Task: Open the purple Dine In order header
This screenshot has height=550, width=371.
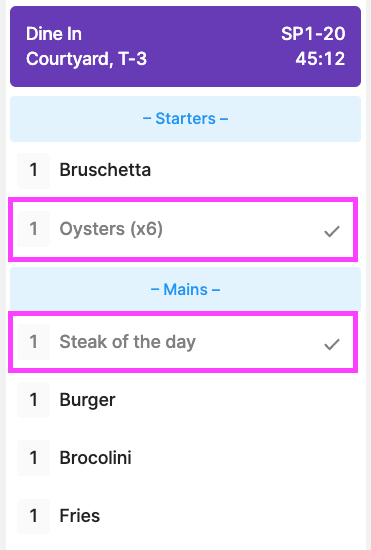Action: 186,46
